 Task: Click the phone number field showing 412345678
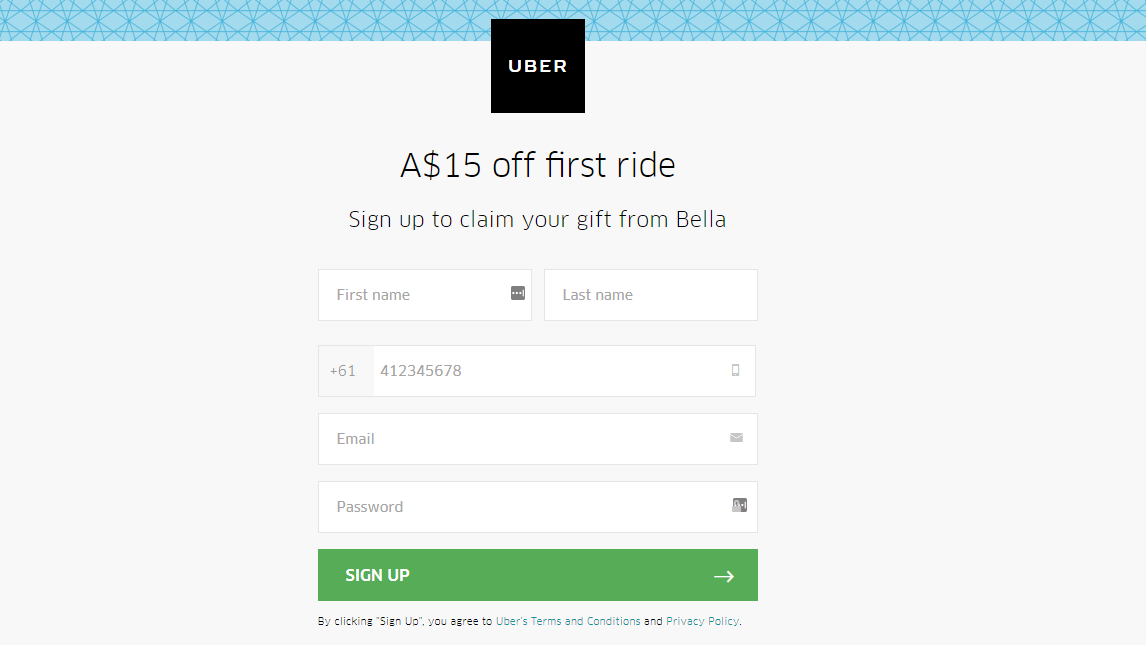point(550,370)
